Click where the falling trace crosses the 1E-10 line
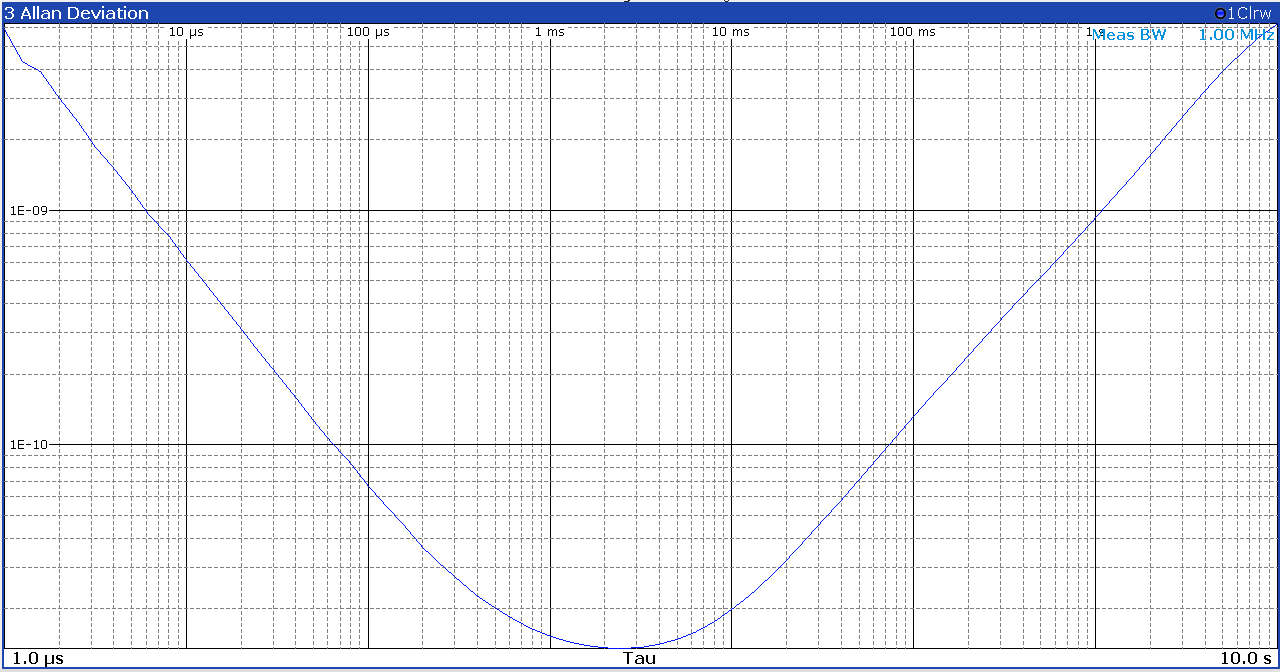Screen dimensions: 1280x672 [x=332, y=444]
